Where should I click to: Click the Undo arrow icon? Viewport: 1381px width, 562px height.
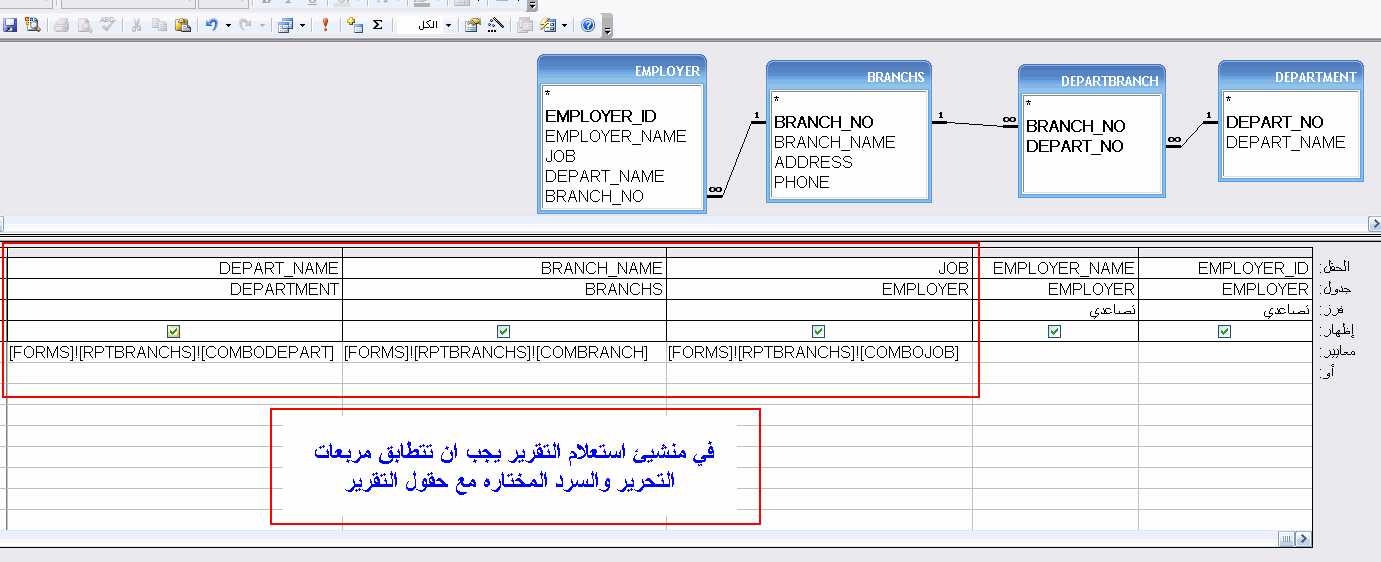(211, 25)
